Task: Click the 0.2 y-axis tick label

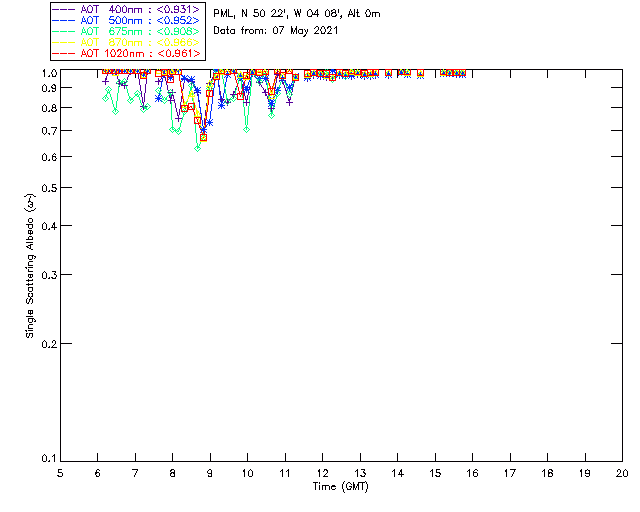Action: point(49,344)
